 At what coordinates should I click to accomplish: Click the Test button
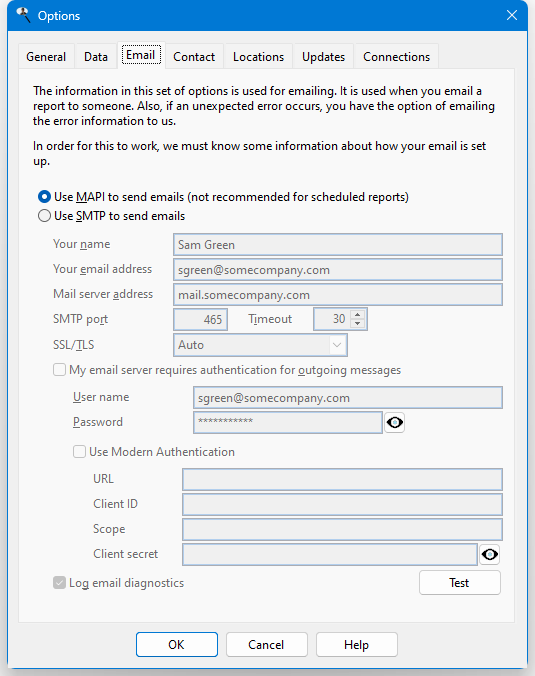460,583
